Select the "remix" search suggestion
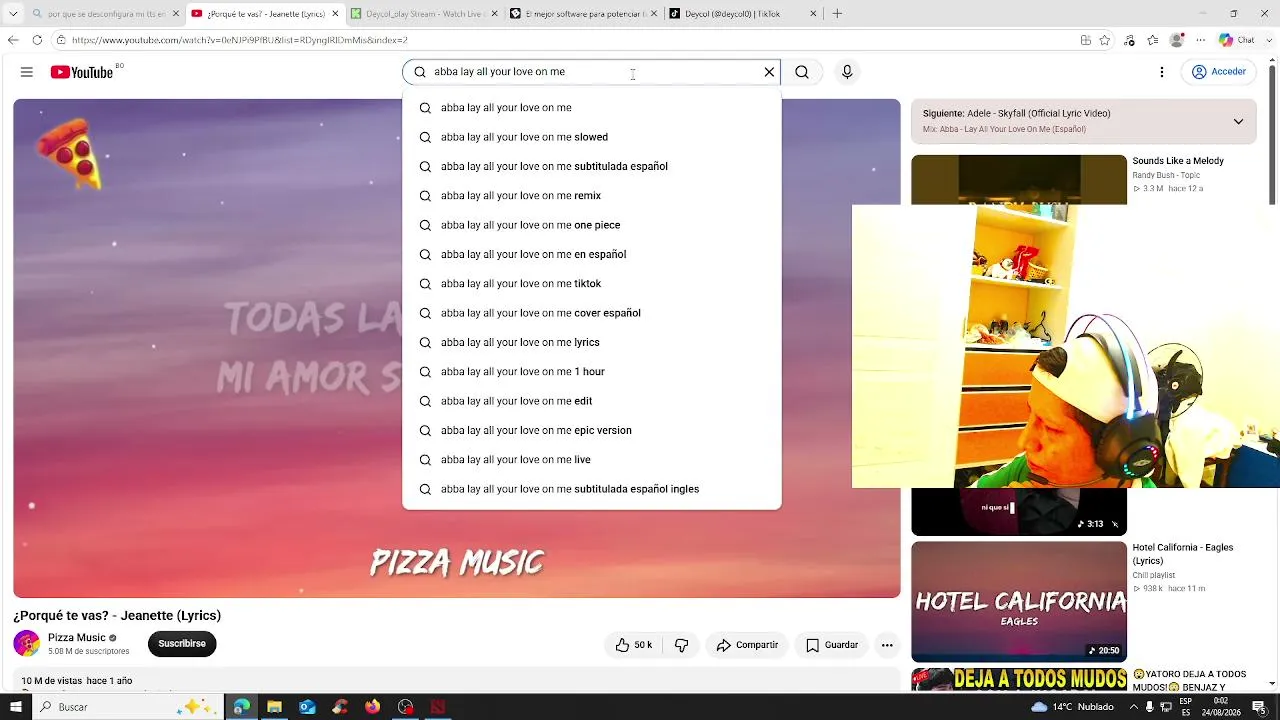Viewport: 1280px width, 720px height. tap(592, 196)
